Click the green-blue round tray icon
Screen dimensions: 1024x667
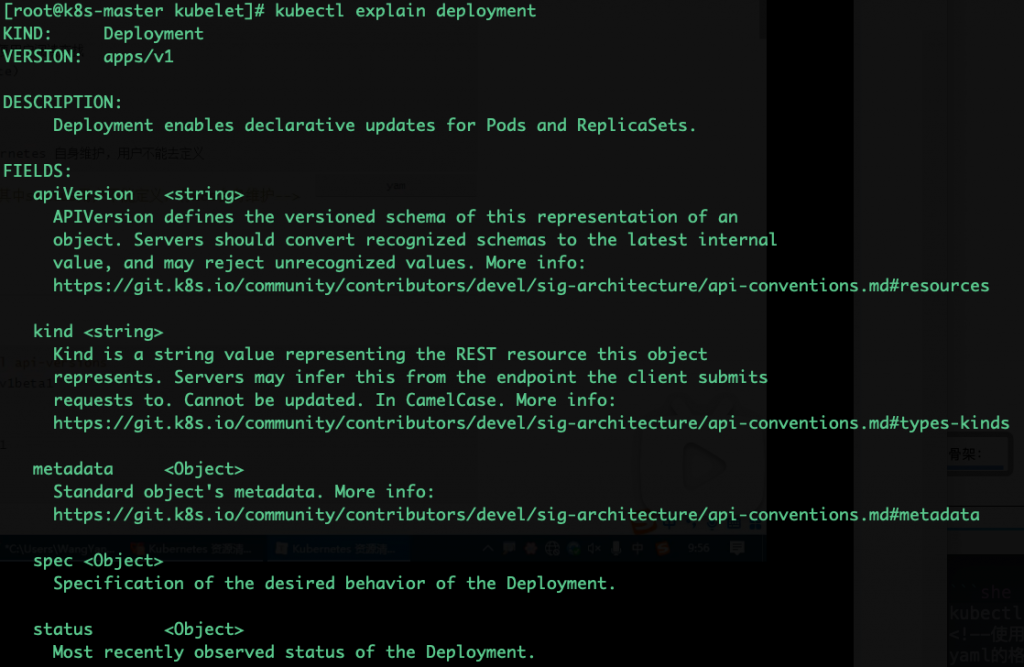(x=574, y=549)
